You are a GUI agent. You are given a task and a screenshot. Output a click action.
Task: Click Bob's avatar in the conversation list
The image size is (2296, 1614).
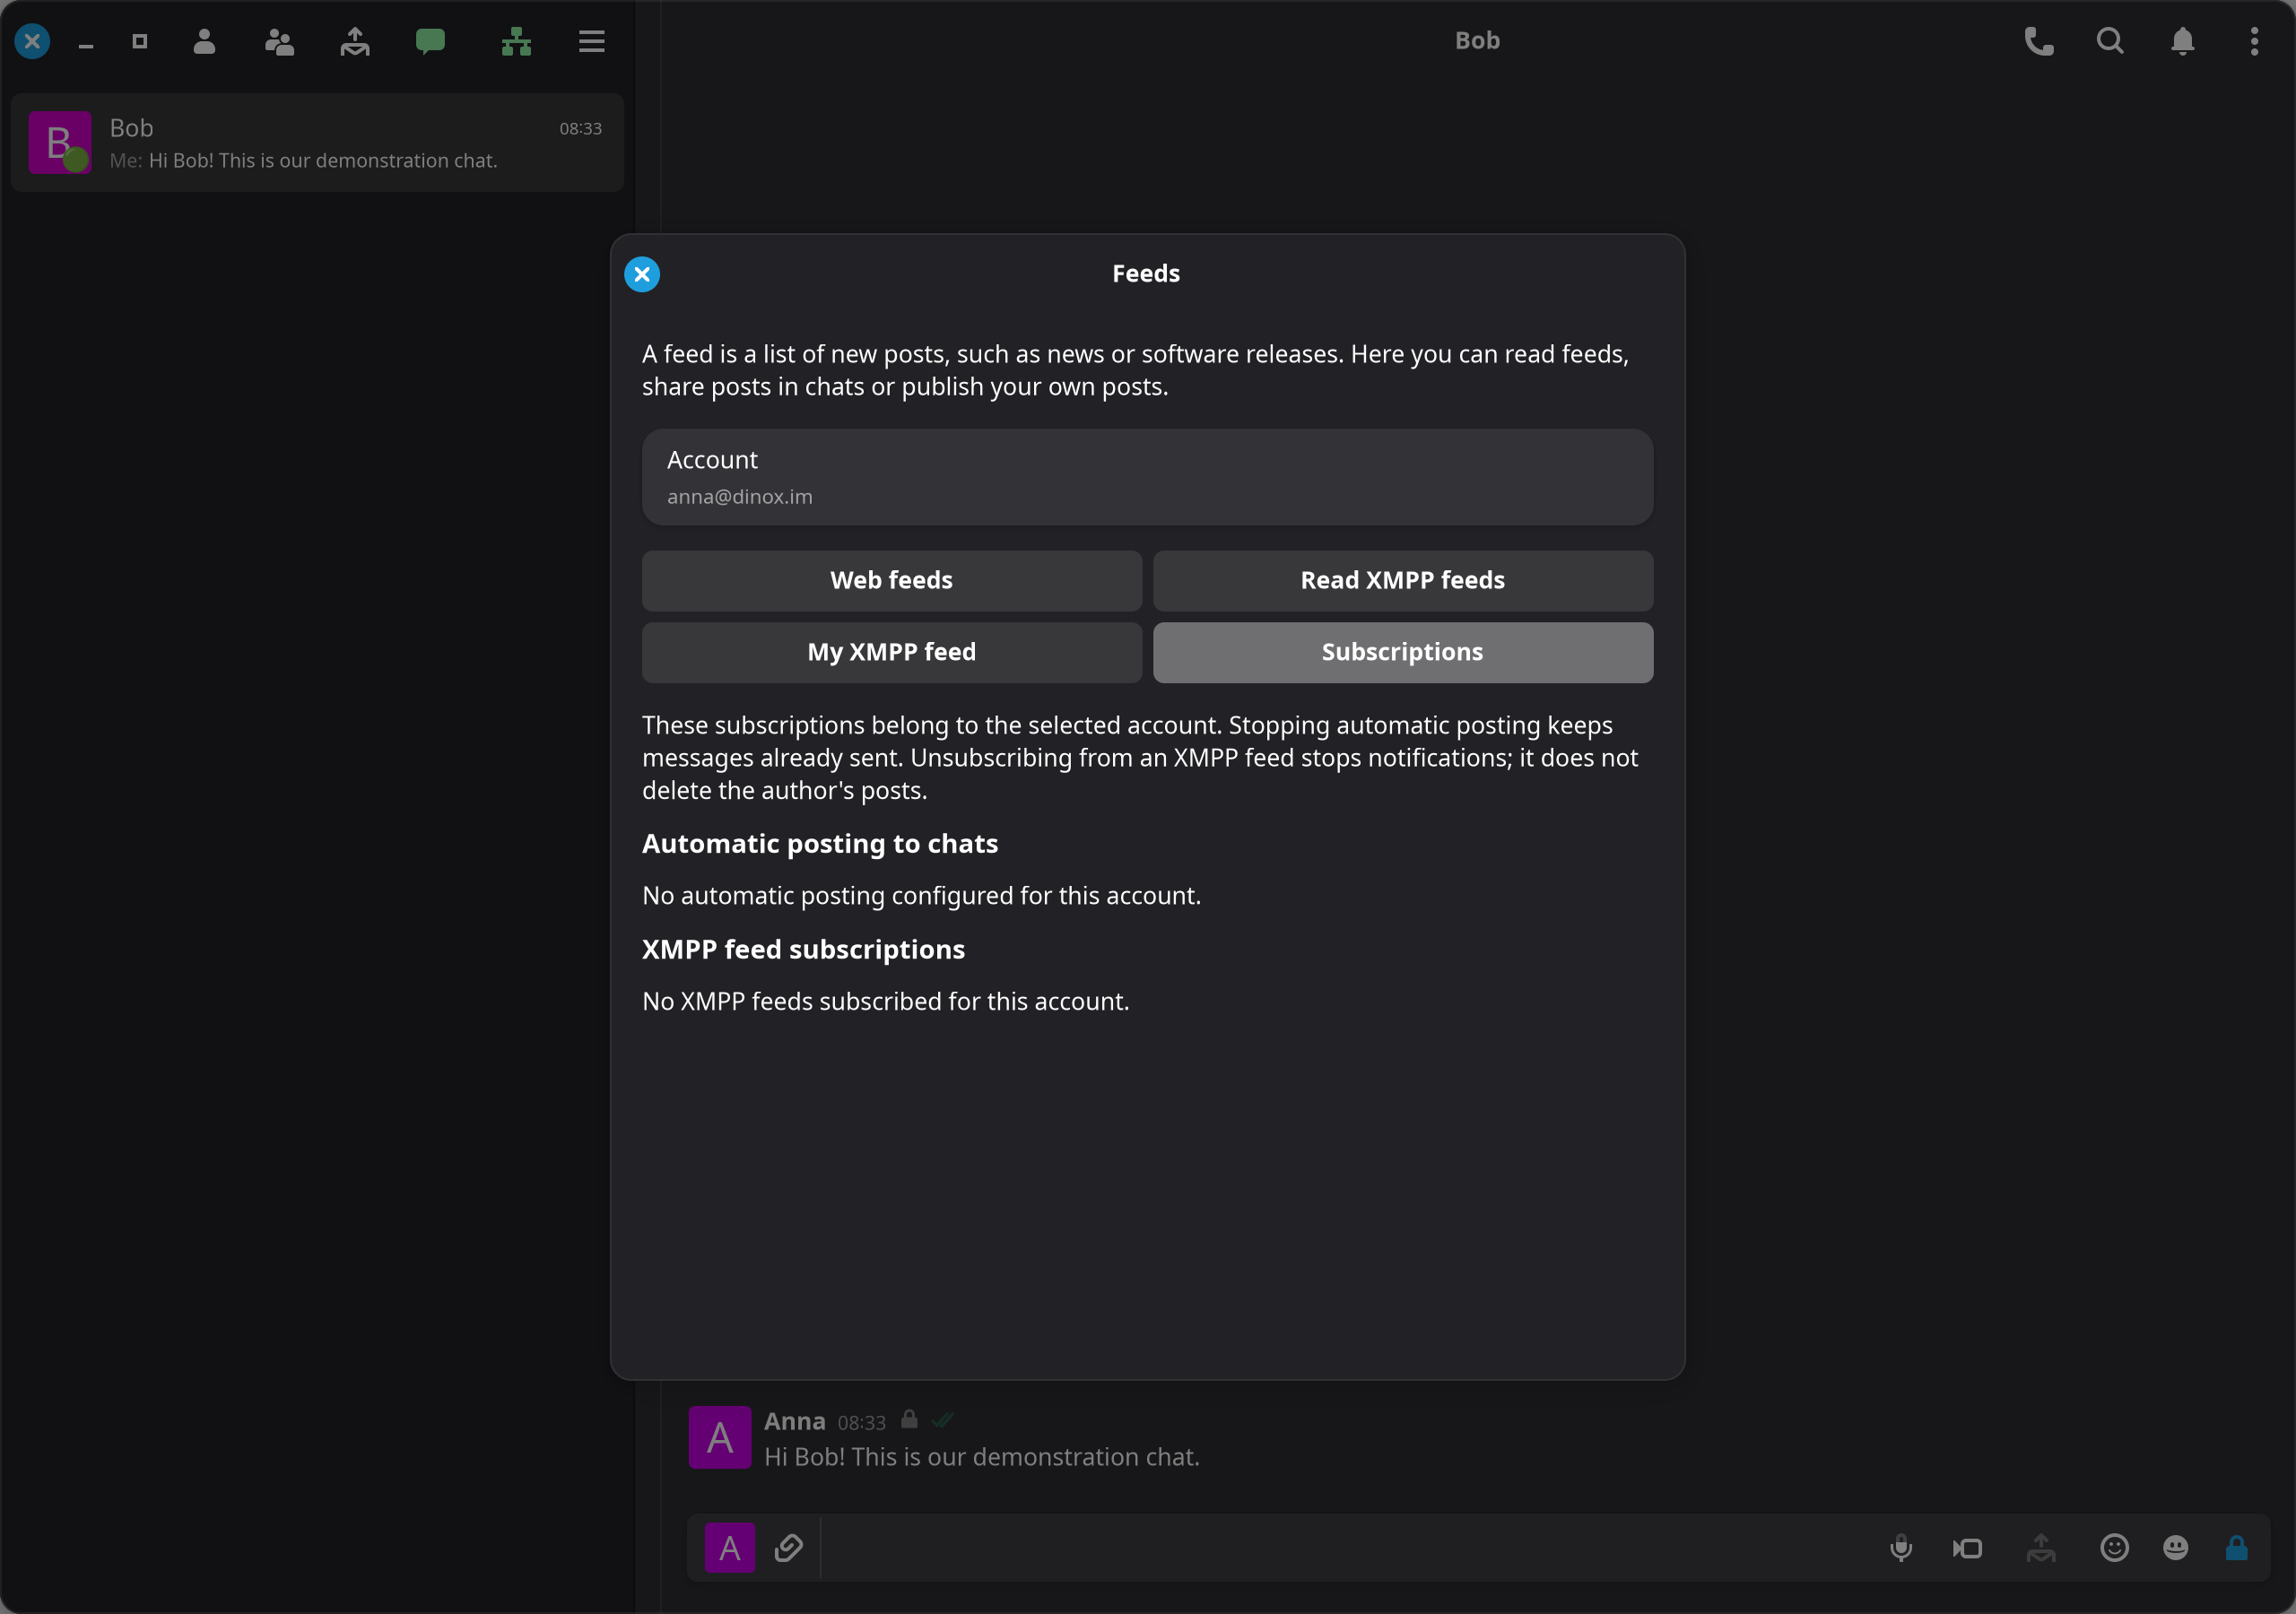click(x=60, y=142)
